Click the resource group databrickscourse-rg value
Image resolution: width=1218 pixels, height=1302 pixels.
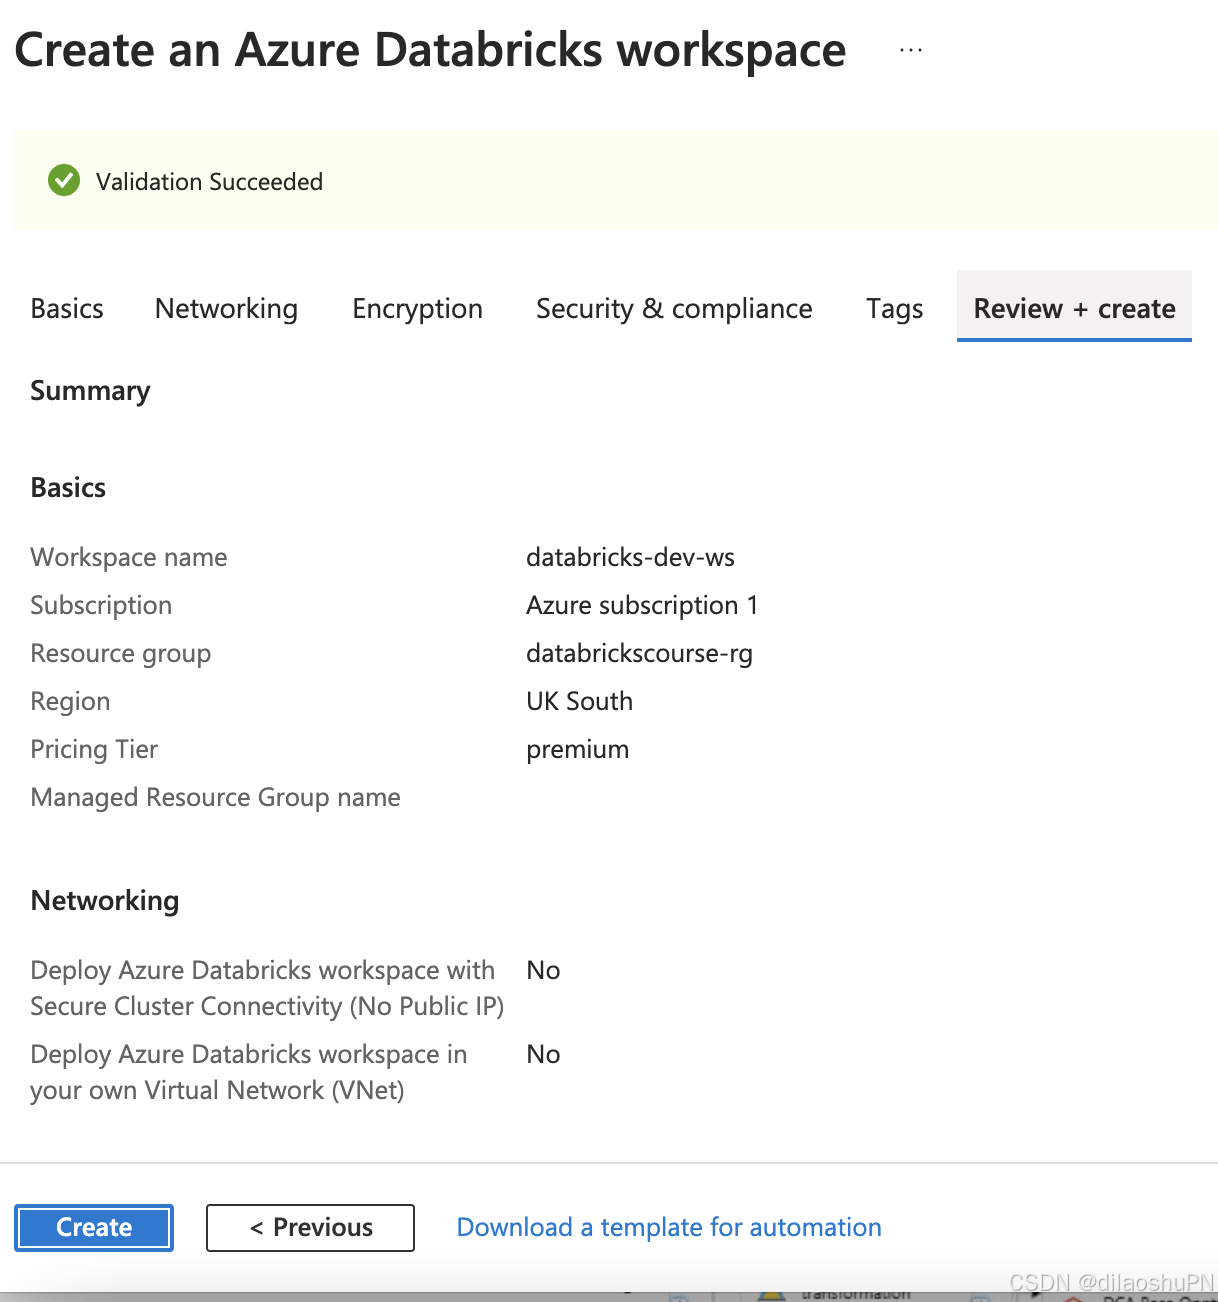(x=639, y=653)
